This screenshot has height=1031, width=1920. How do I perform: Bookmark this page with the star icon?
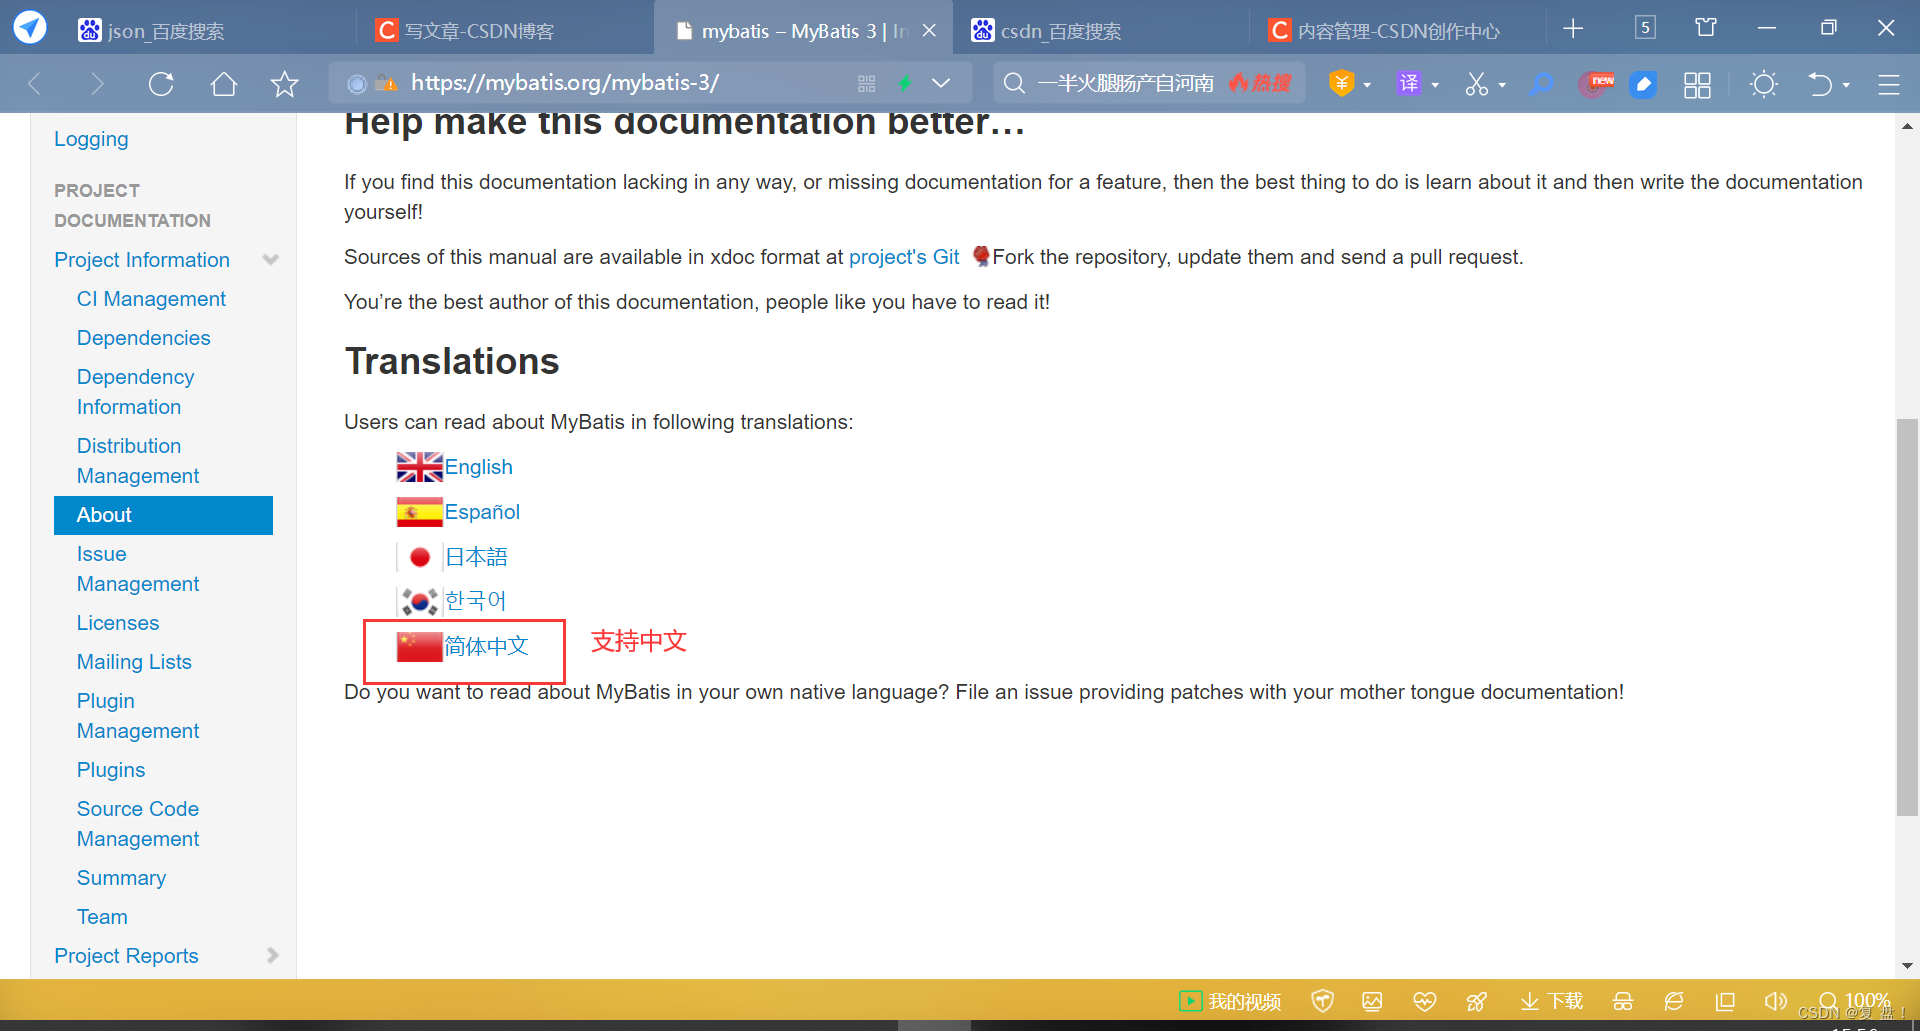[x=285, y=84]
